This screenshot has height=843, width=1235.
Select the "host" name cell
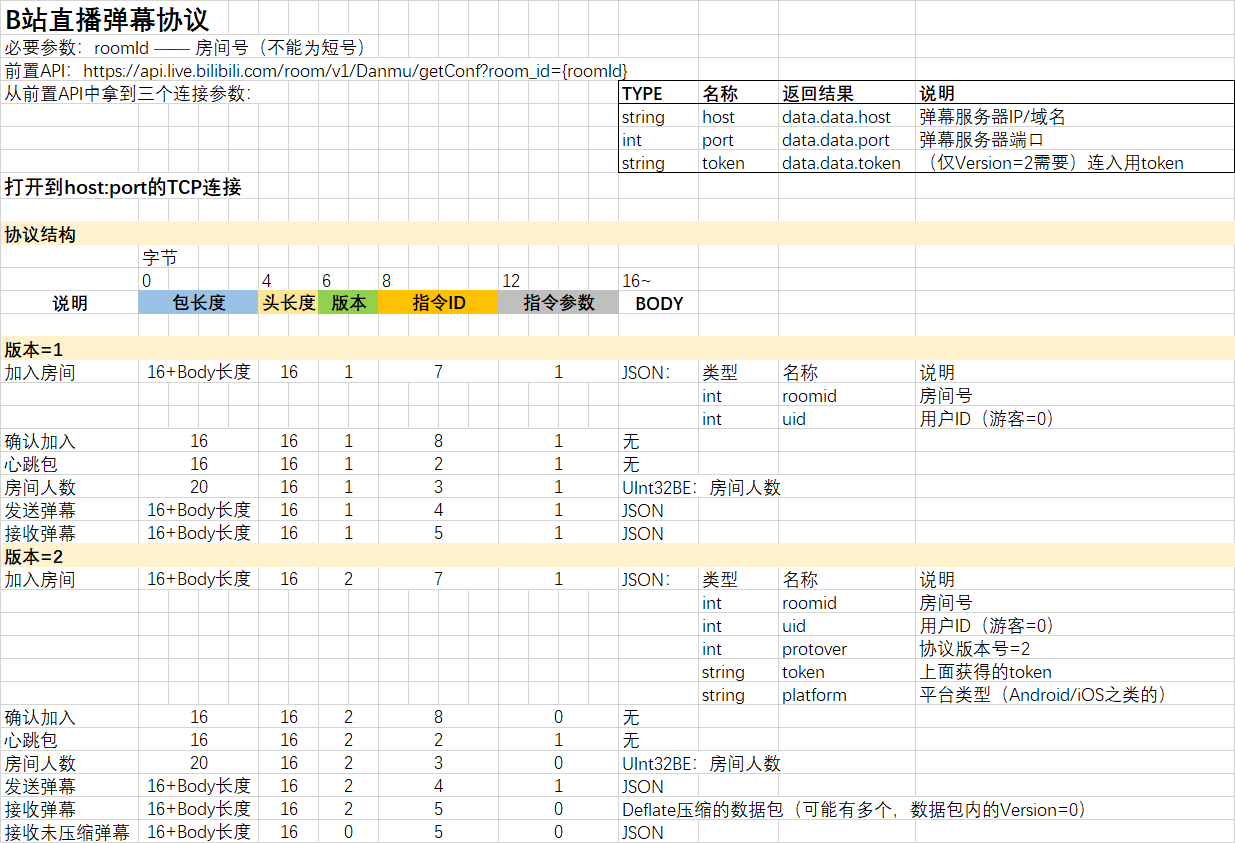click(x=718, y=117)
